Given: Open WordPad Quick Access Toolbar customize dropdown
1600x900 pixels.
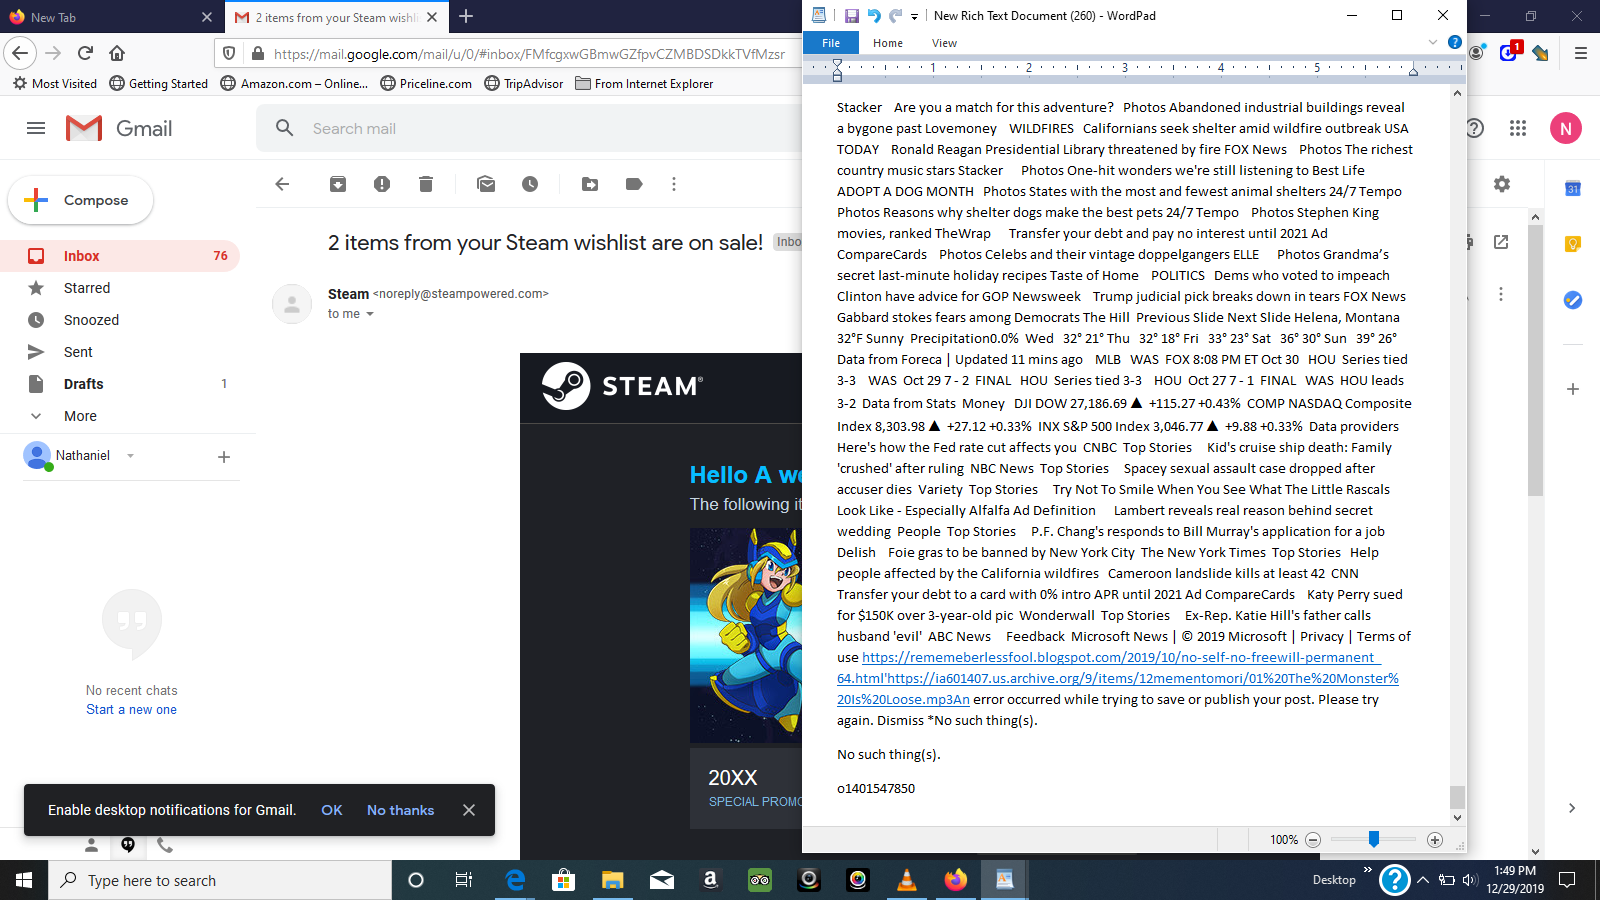Looking at the screenshot, I should coord(914,16).
